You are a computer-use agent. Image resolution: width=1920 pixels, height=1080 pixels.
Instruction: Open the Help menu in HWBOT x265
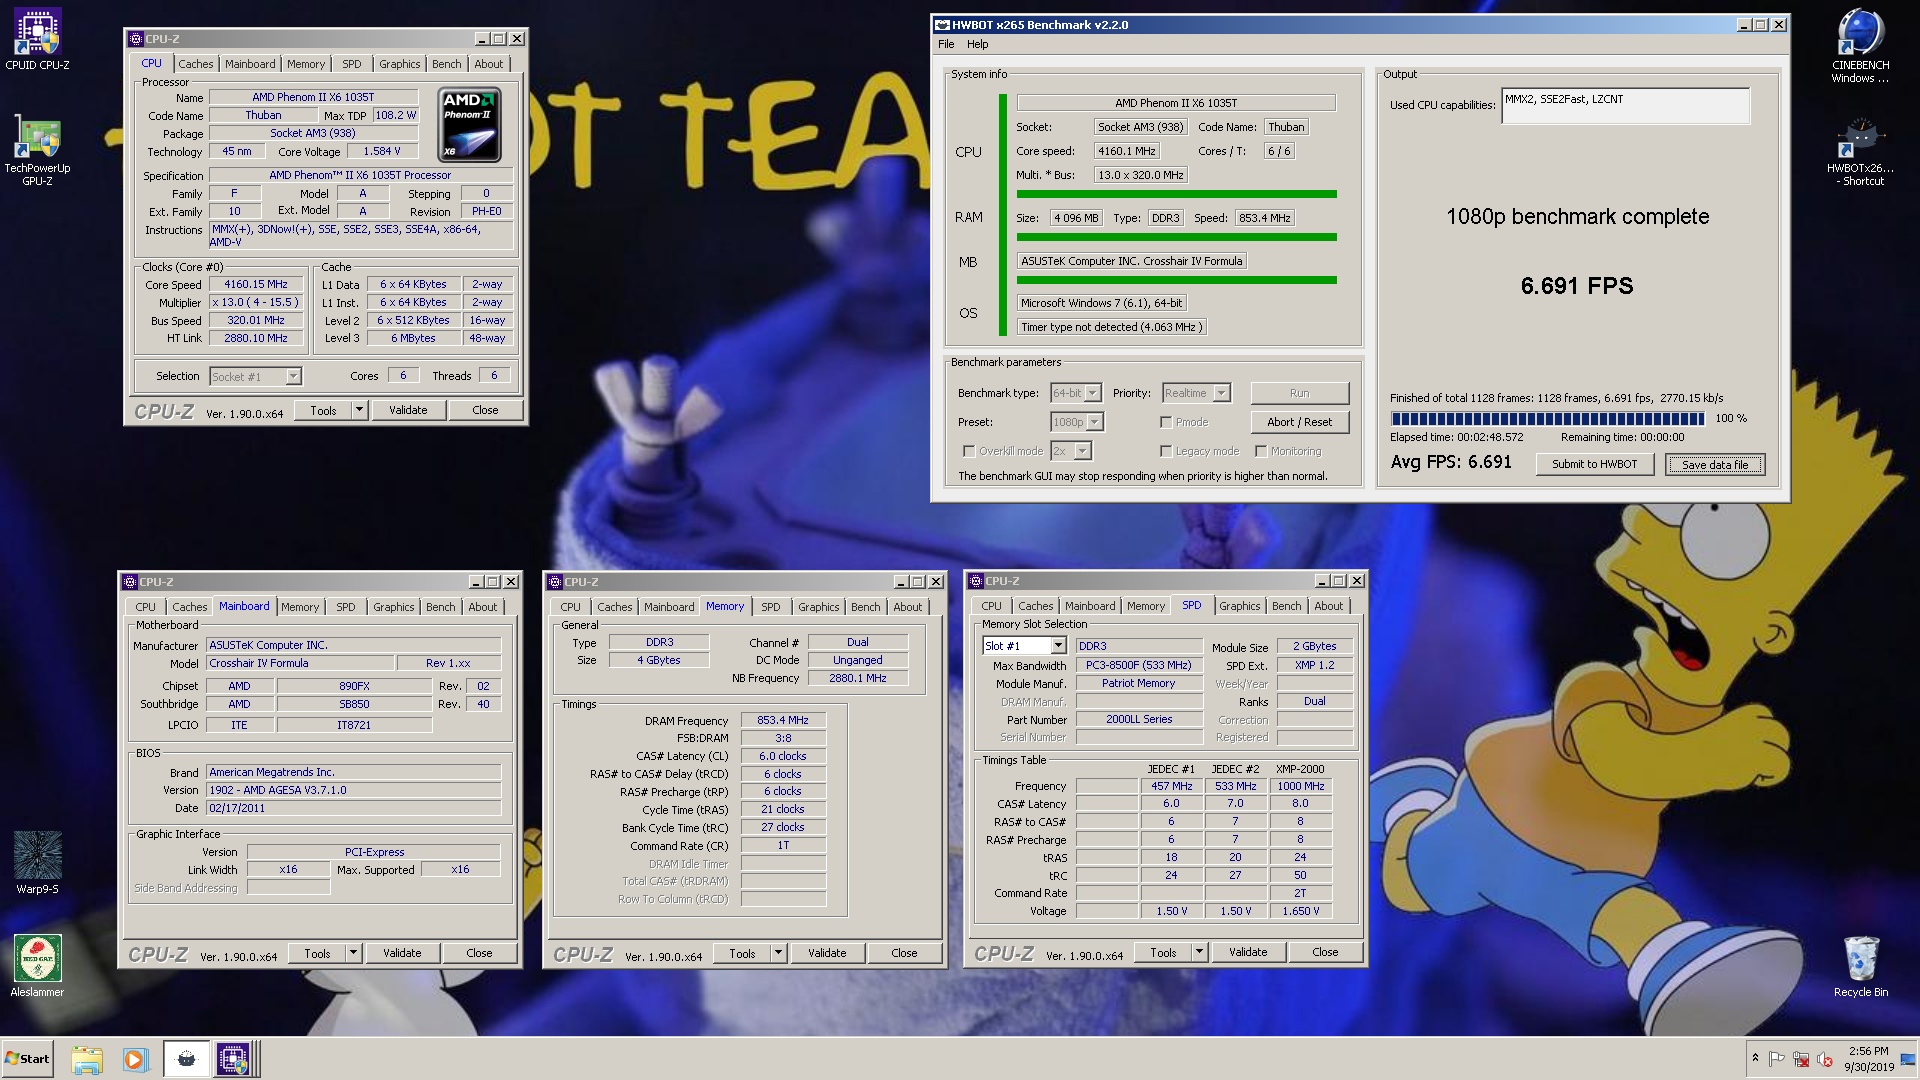point(978,44)
